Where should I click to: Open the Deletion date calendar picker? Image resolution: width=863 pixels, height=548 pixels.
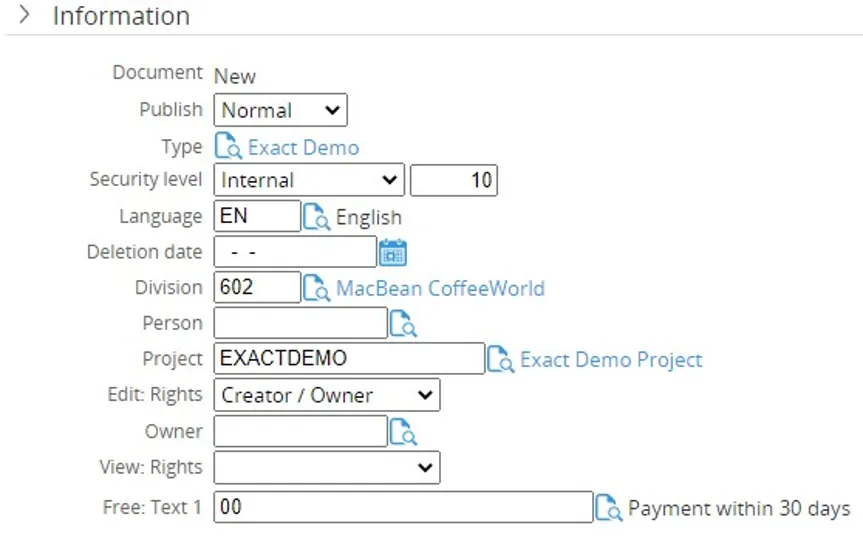(393, 252)
